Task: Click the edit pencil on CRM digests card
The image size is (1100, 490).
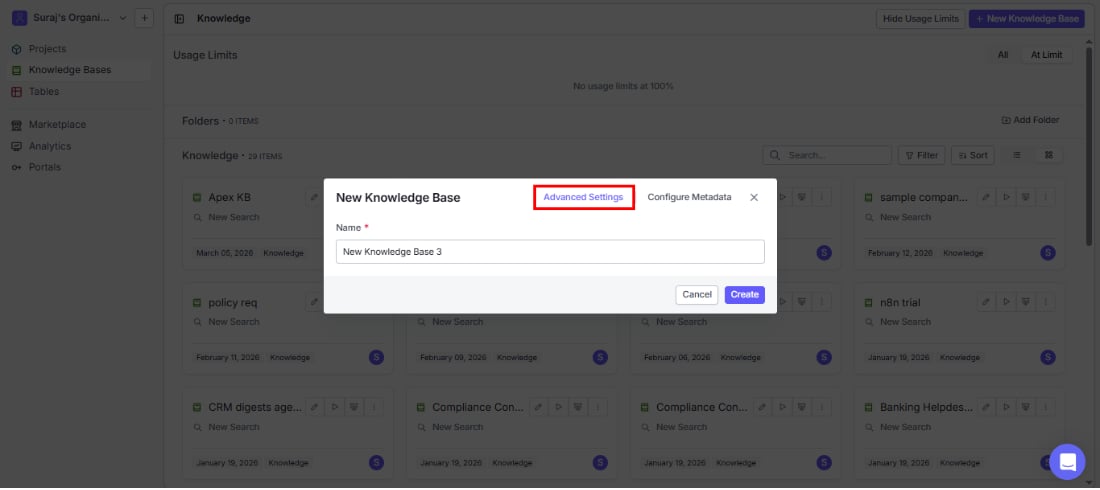Action: click(315, 407)
